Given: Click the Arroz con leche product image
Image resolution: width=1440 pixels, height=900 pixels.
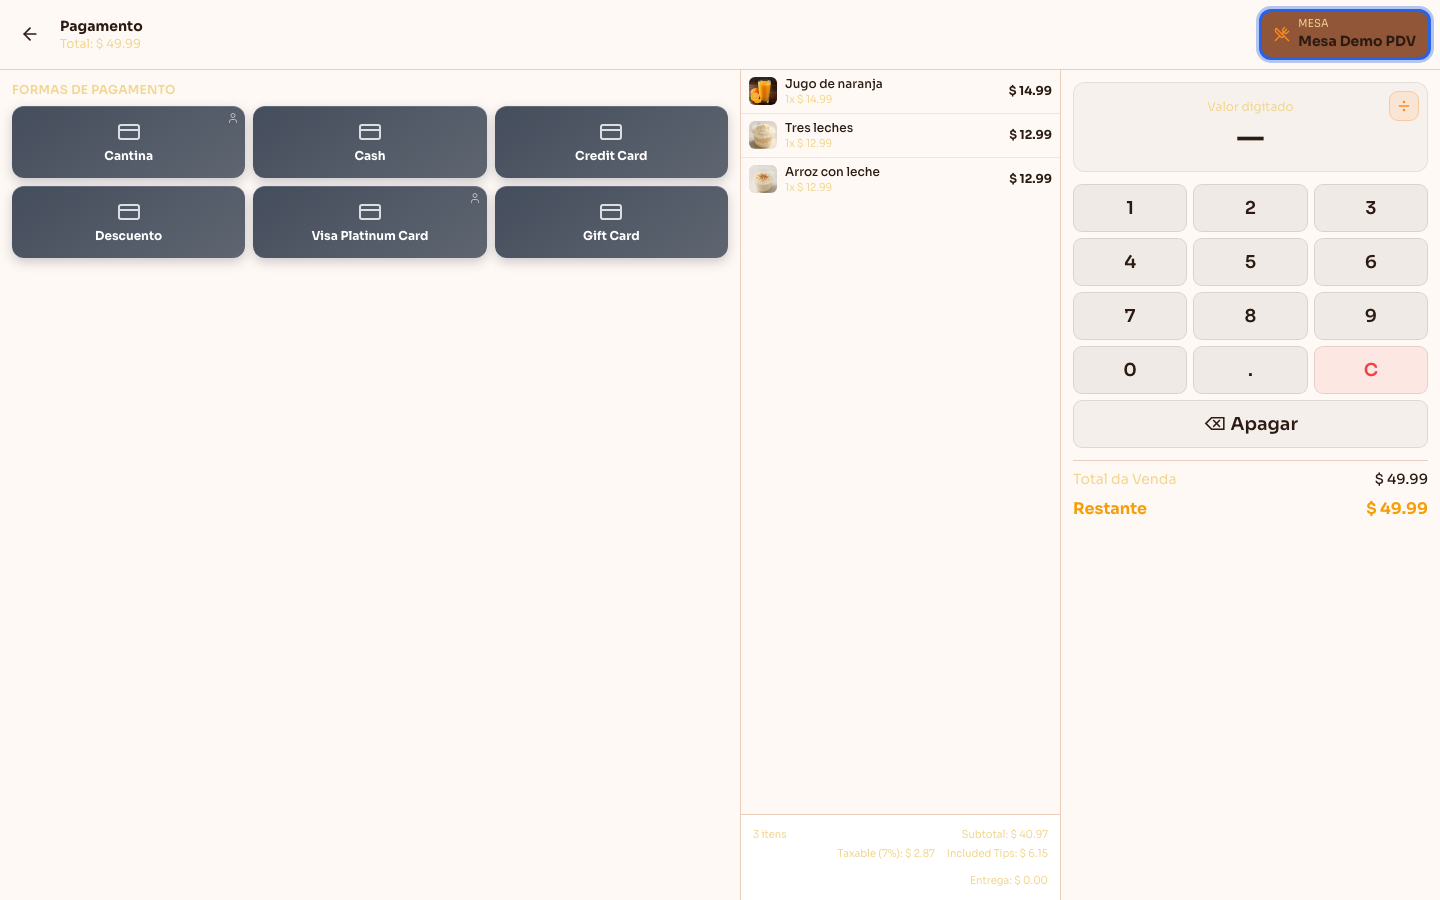Looking at the screenshot, I should coord(763,179).
